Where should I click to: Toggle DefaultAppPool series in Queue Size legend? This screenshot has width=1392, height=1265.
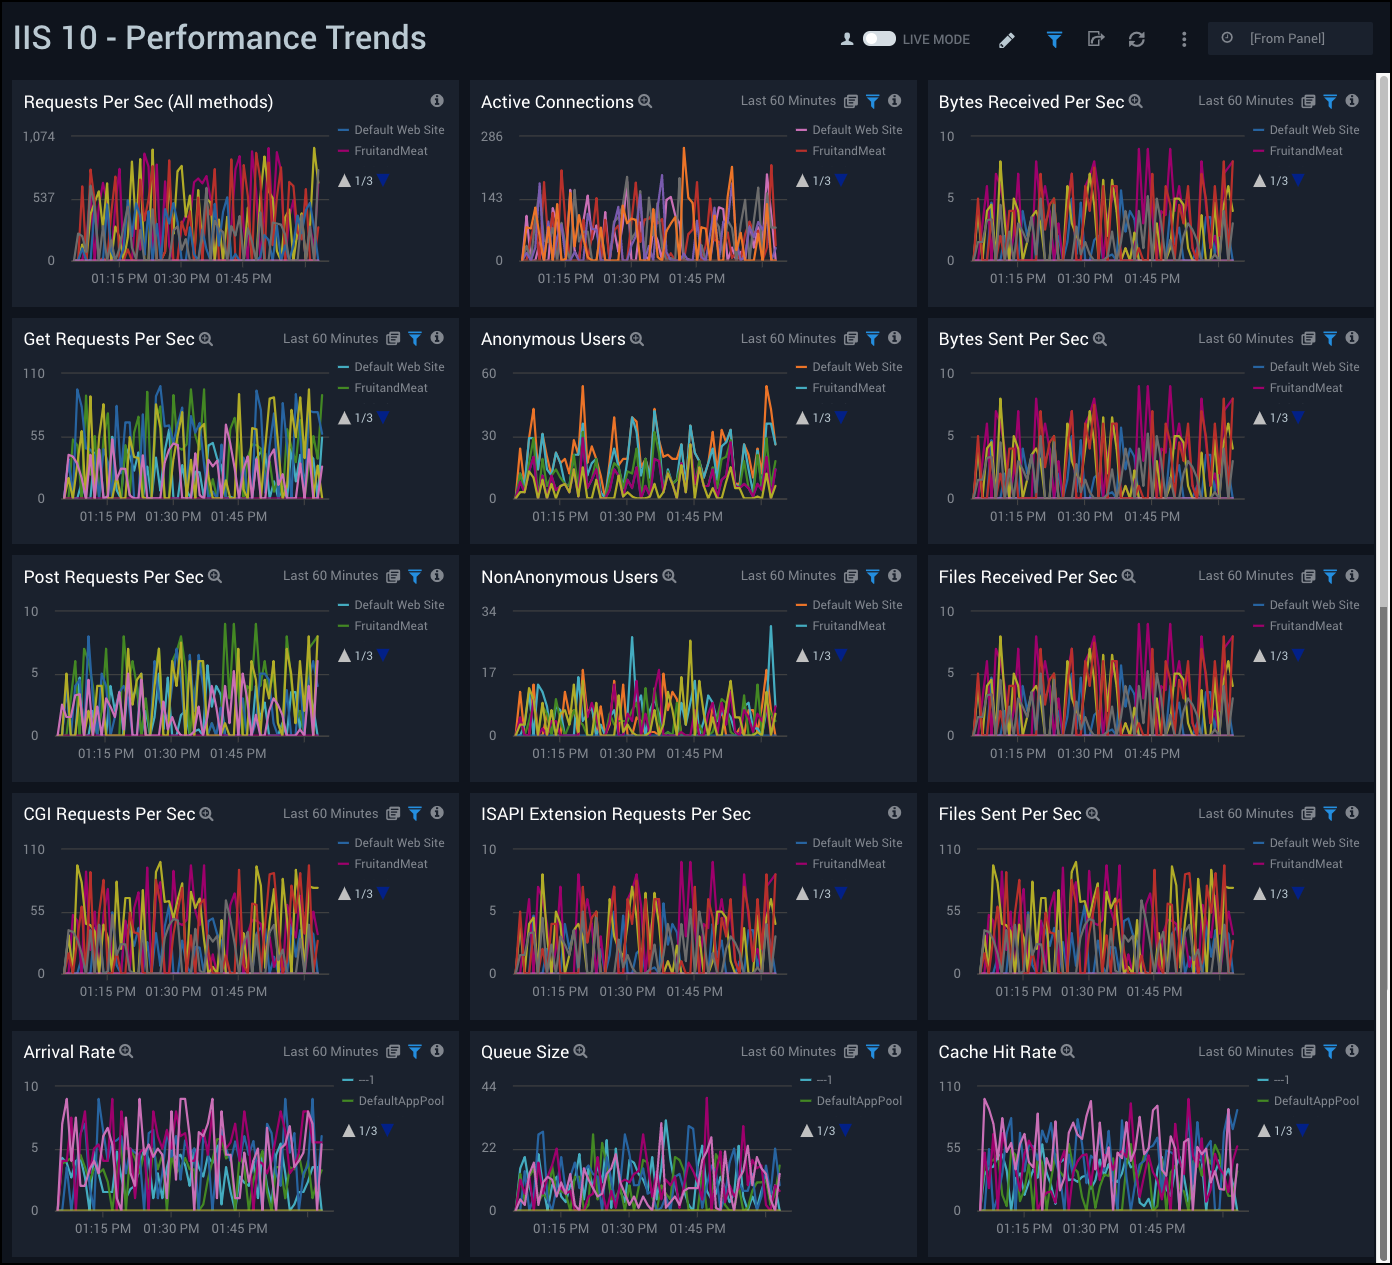pyautogui.click(x=852, y=1101)
